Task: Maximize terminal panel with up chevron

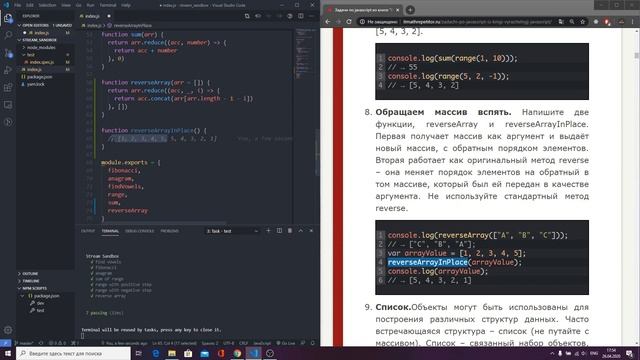Action: point(301,231)
